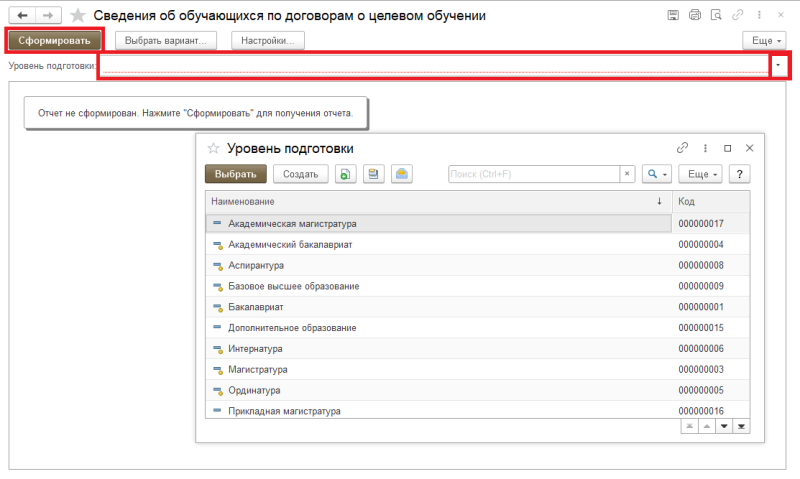800x479 pixels.
Task: Open the Настройки... button
Action: [268, 40]
